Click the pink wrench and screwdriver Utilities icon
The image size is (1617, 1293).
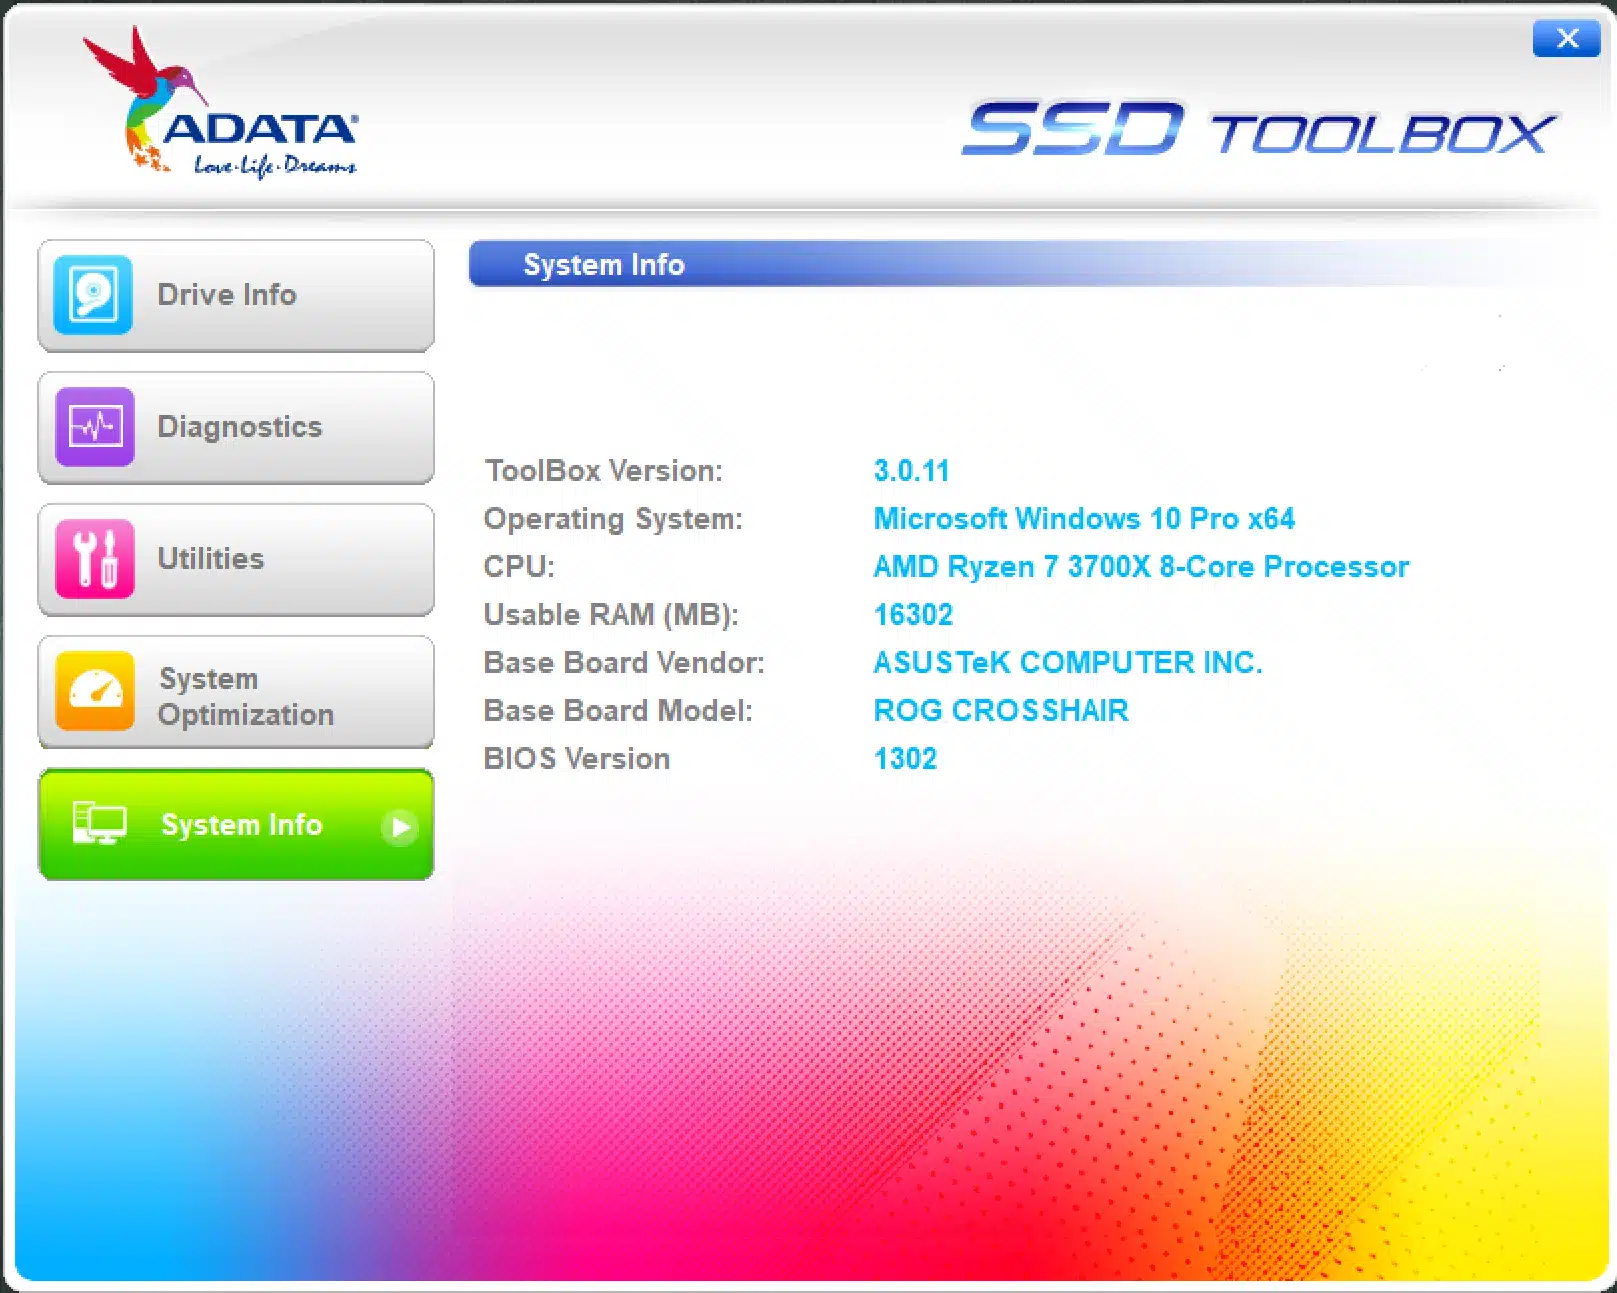pyautogui.click(x=95, y=559)
